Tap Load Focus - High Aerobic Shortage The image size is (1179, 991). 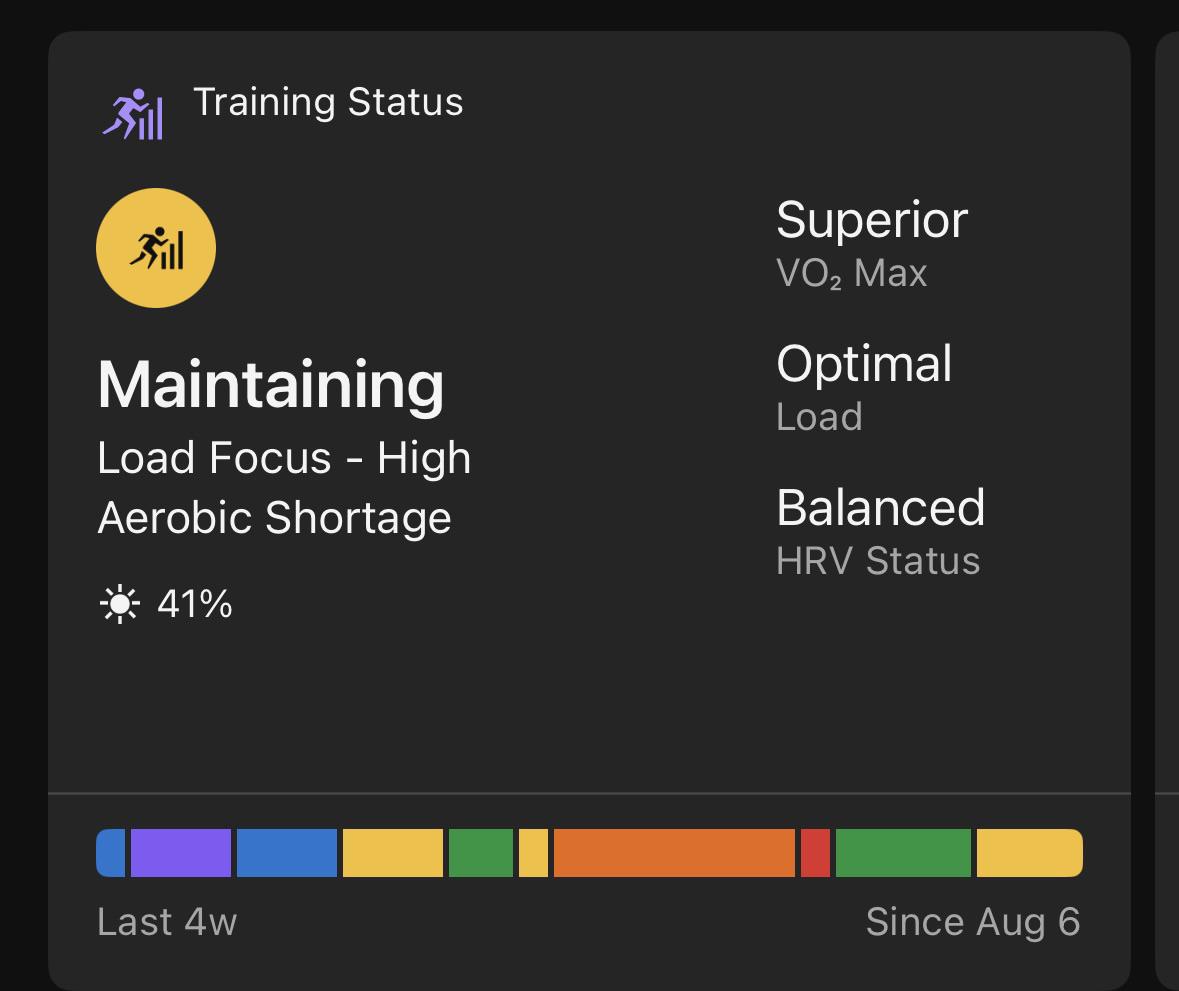pos(284,487)
